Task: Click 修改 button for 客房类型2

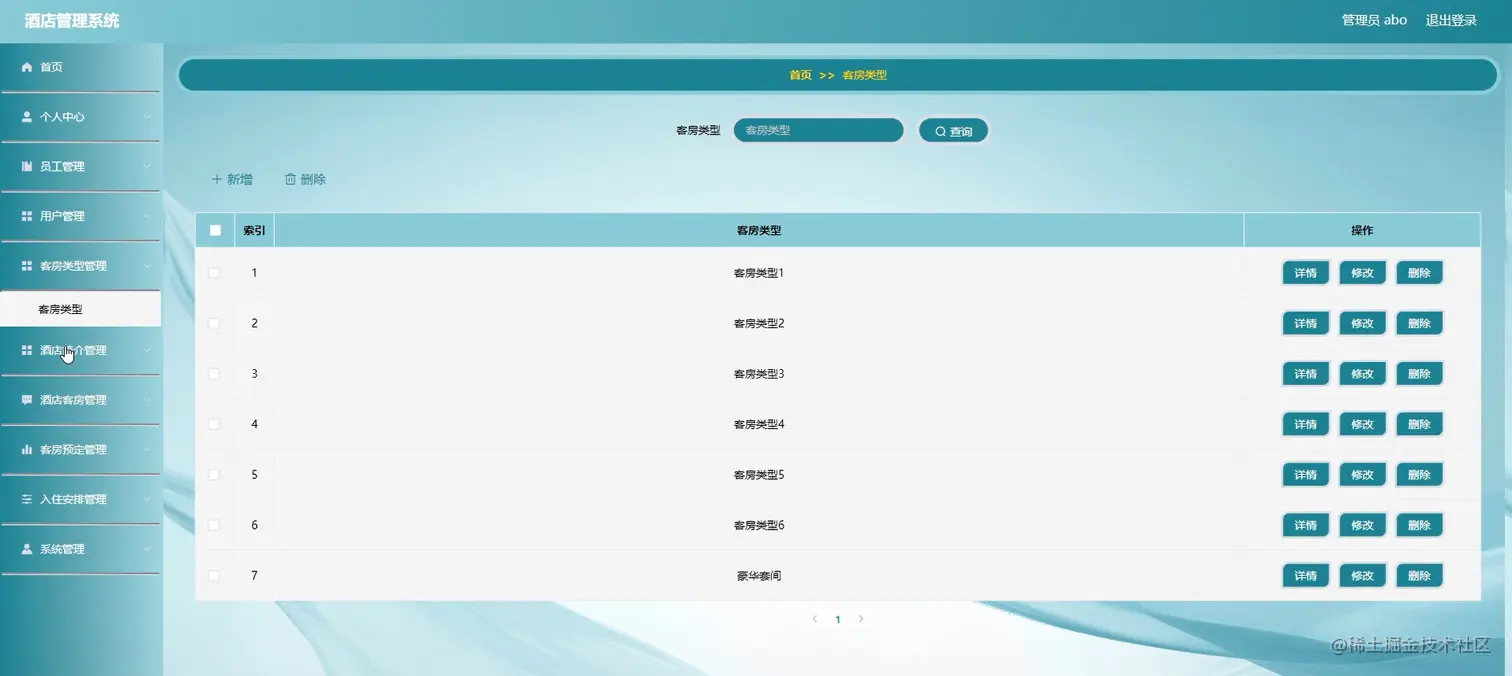Action: (x=1362, y=323)
